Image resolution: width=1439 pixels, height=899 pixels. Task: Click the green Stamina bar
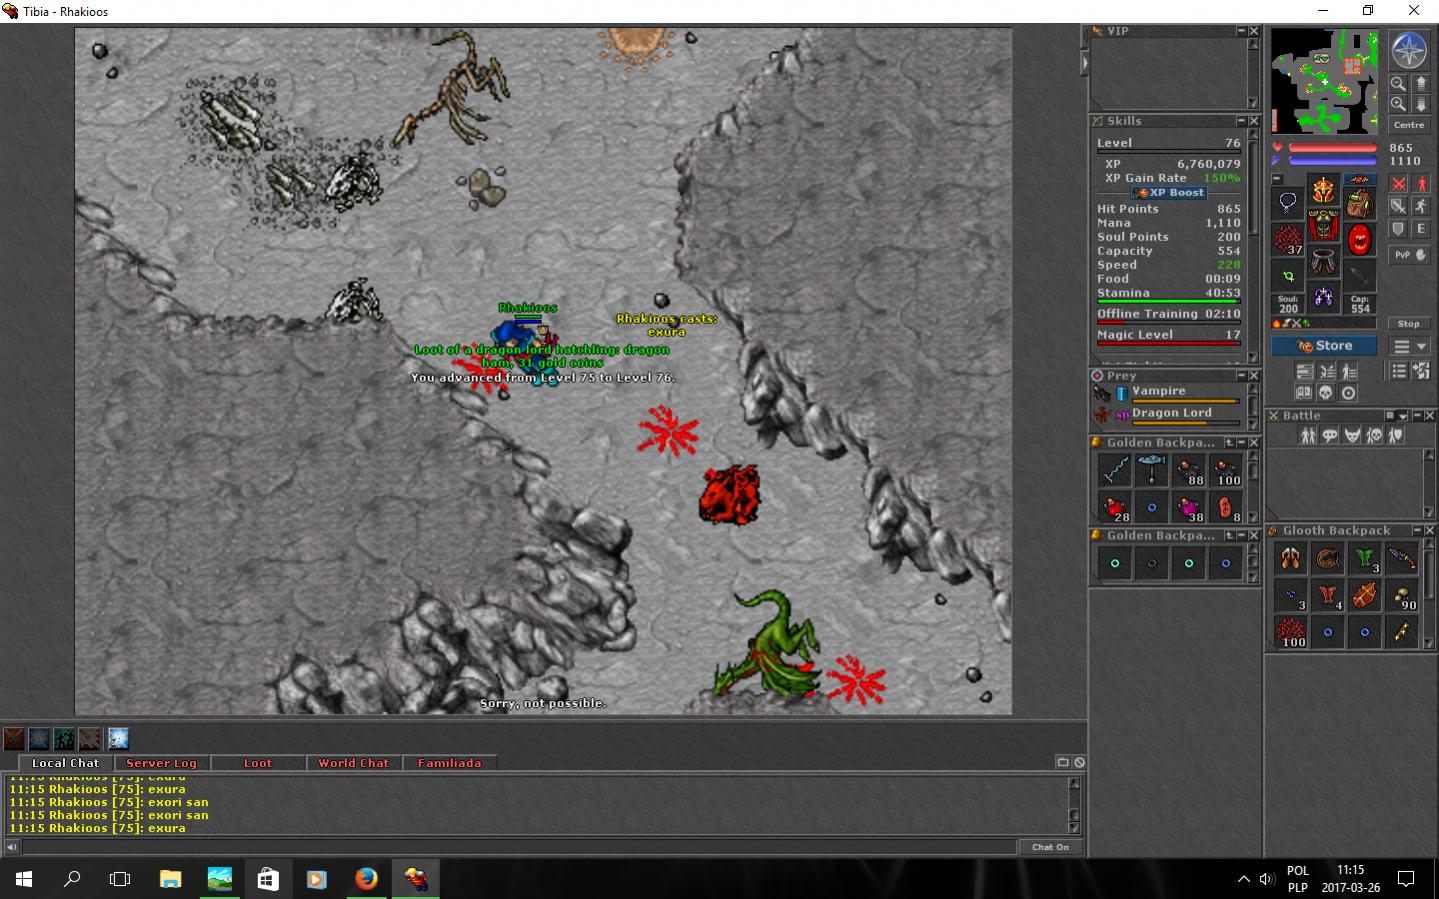point(1168,301)
